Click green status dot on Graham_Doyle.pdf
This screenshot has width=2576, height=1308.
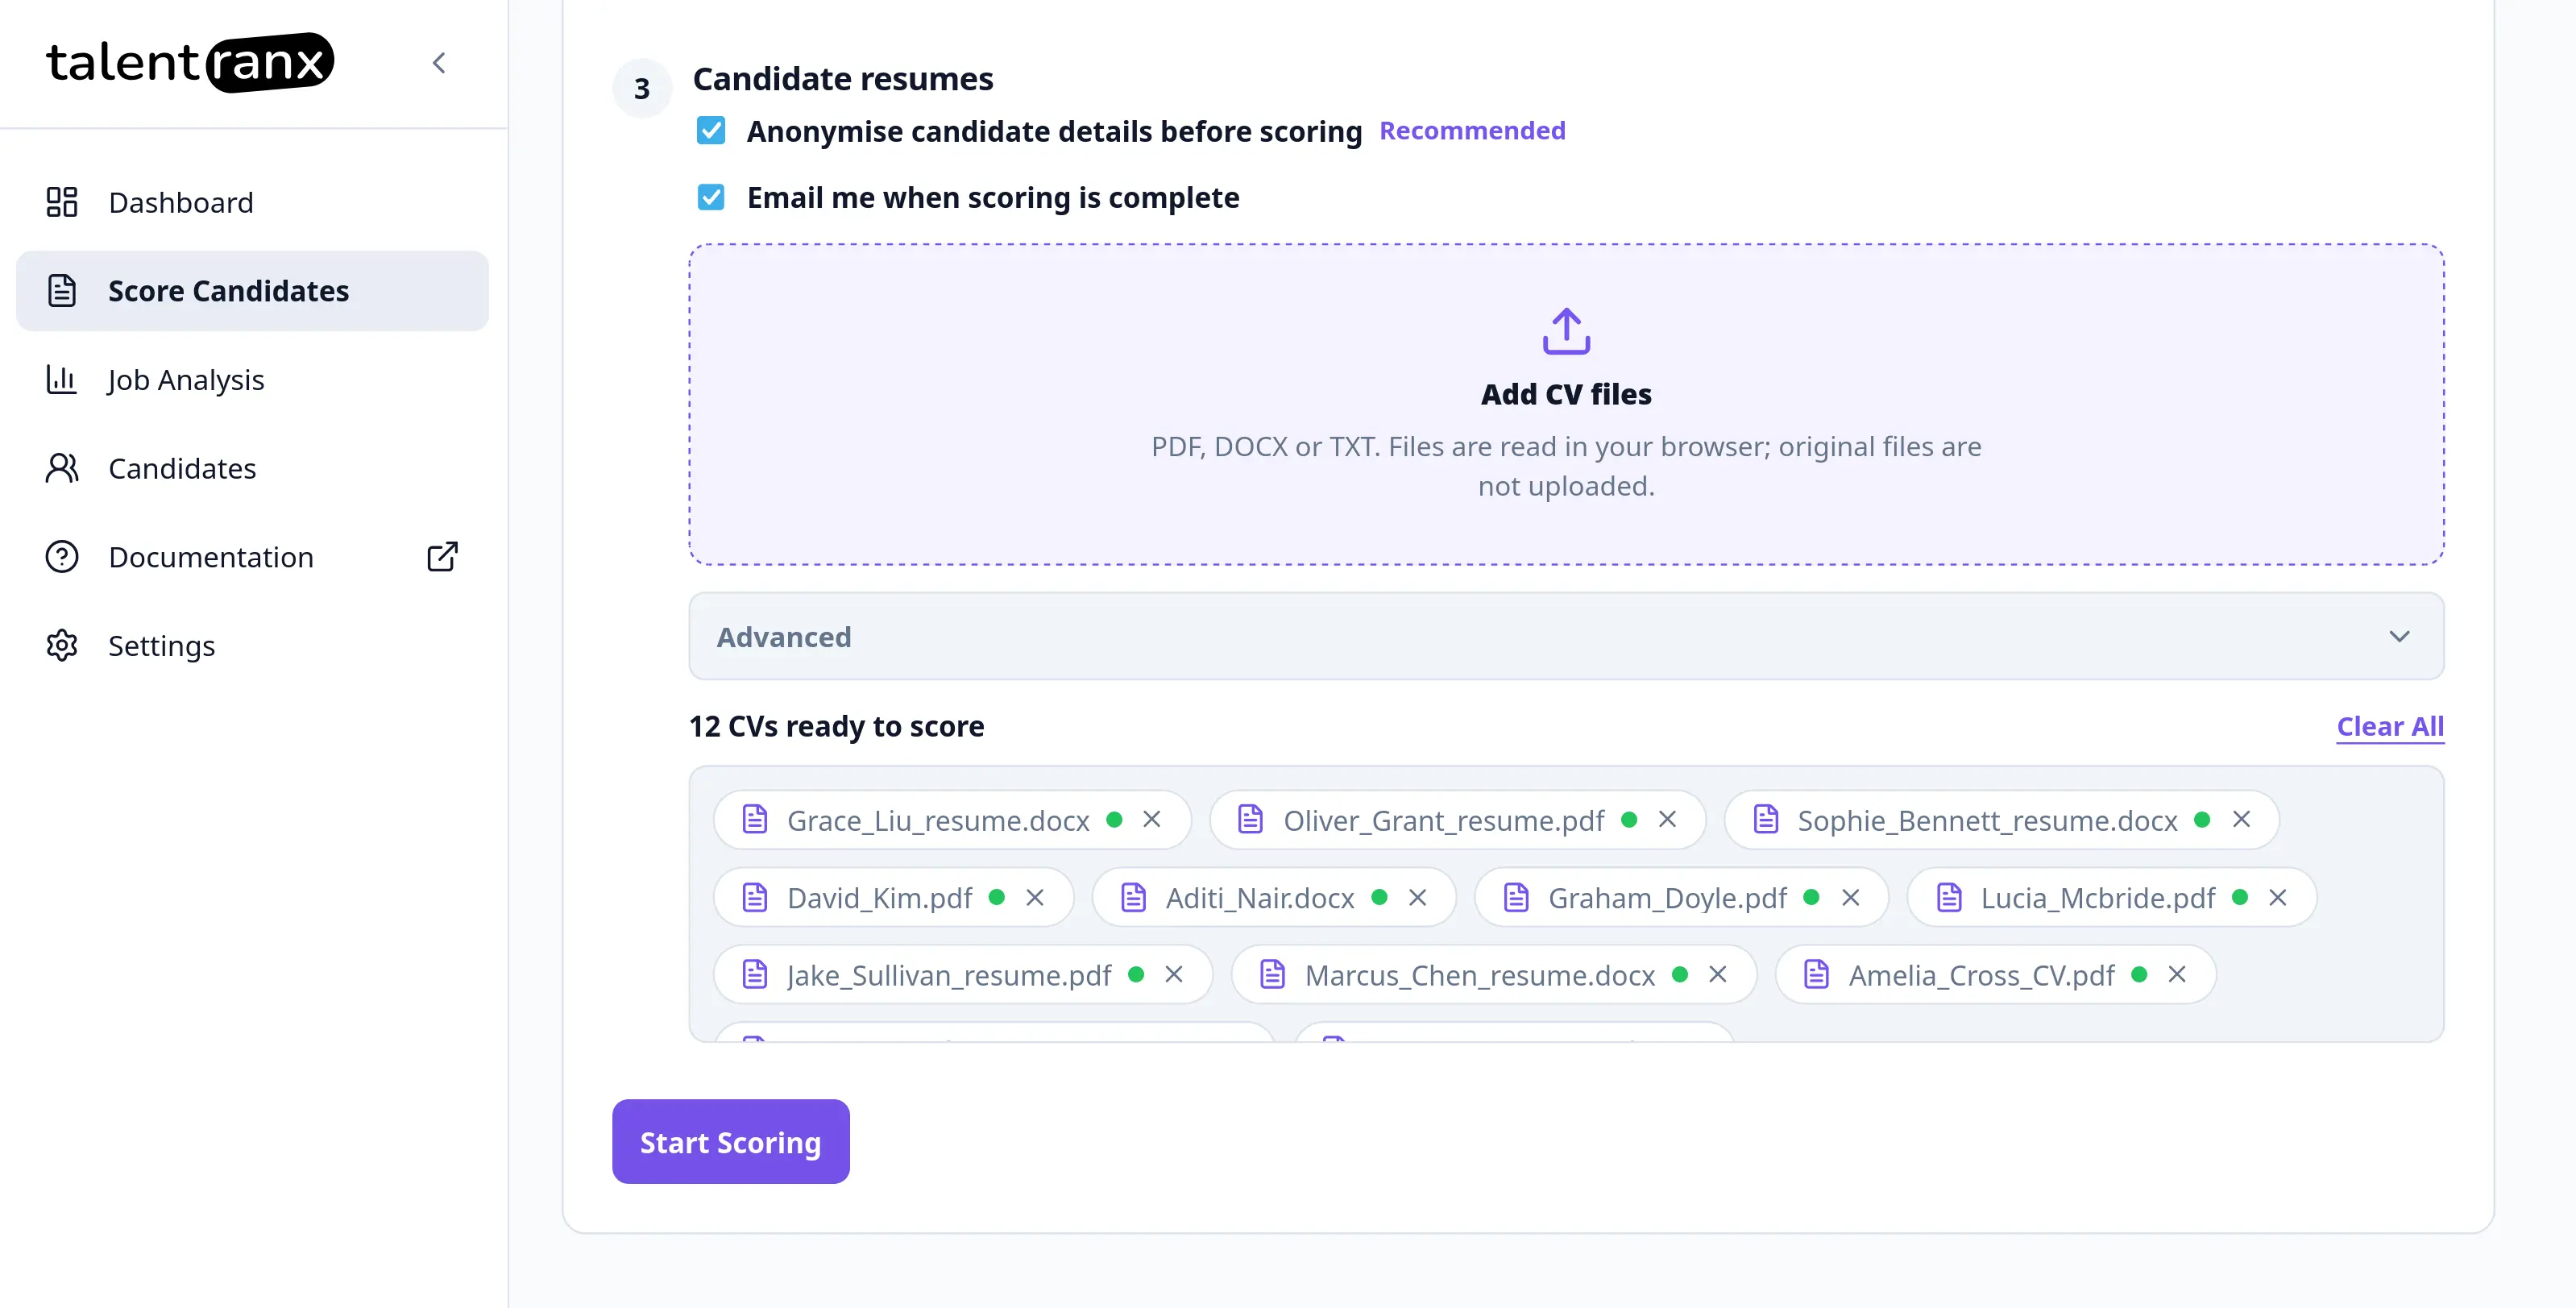(1811, 897)
